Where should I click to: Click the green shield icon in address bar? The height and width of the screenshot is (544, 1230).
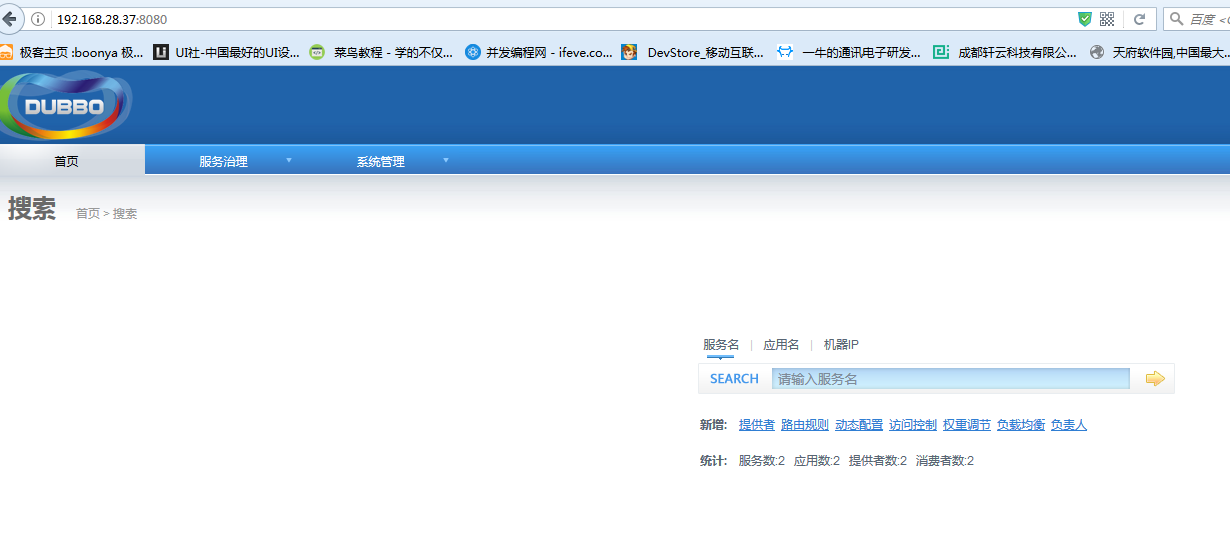(x=1084, y=19)
